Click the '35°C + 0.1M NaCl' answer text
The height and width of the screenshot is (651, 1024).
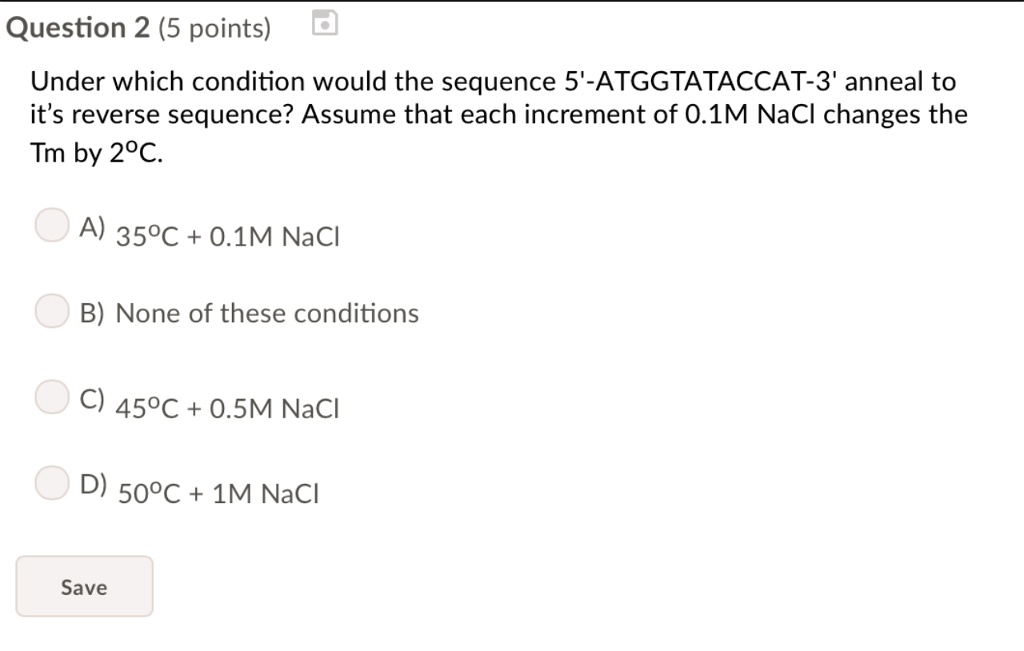coord(228,238)
